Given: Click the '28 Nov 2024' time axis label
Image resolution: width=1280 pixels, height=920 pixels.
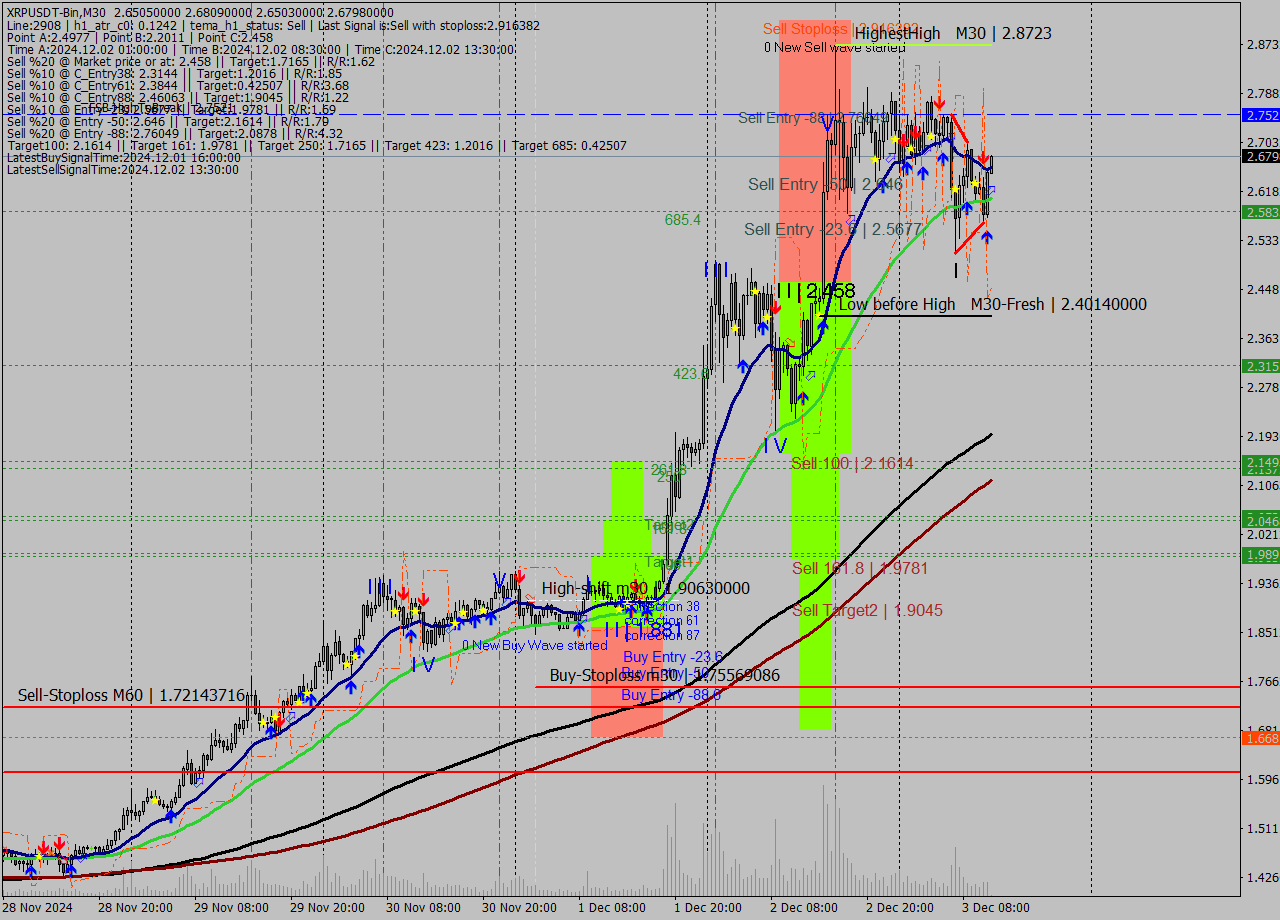Looking at the screenshot, I should (x=37, y=907).
